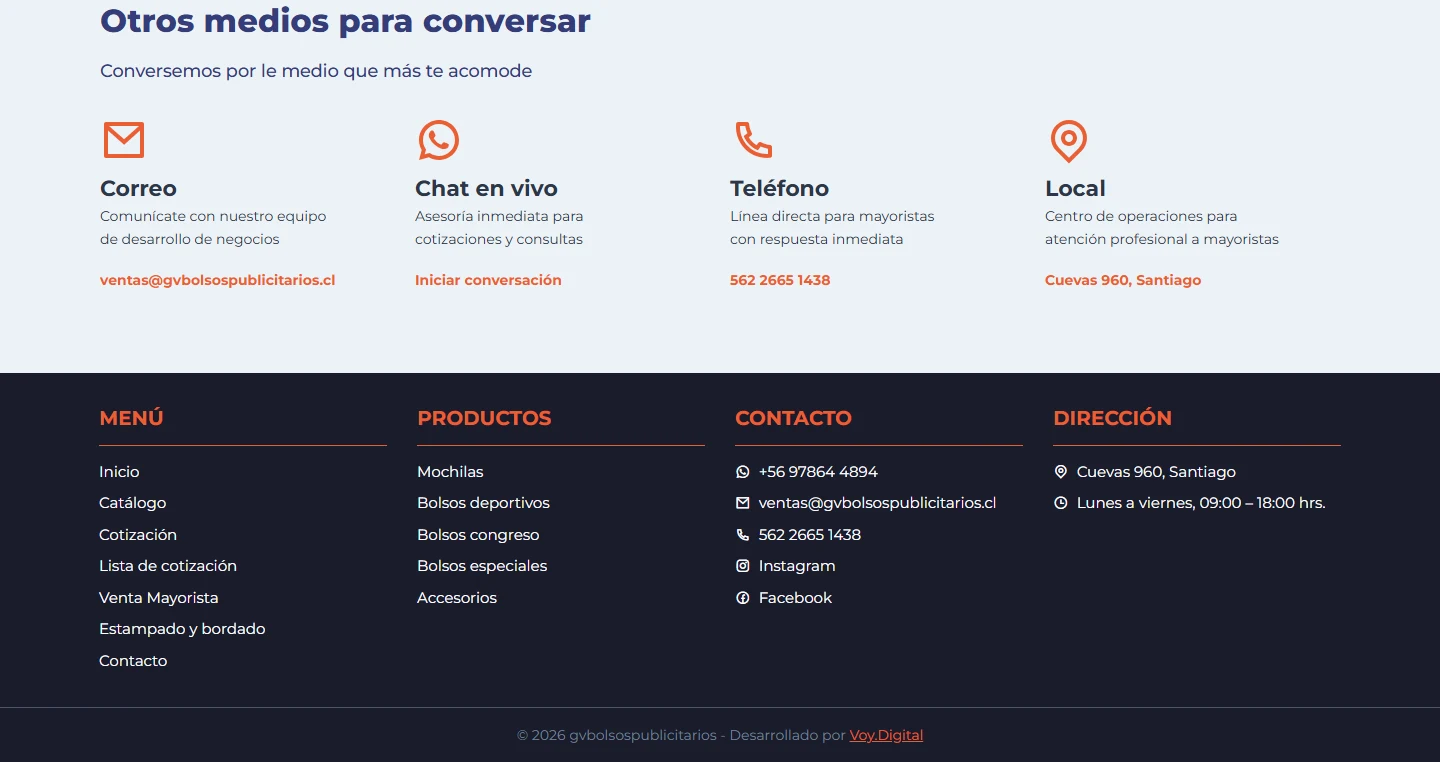Open the Bolsos congreso product category
Image resolution: width=1440 pixels, height=762 pixels.
[478, 535]
